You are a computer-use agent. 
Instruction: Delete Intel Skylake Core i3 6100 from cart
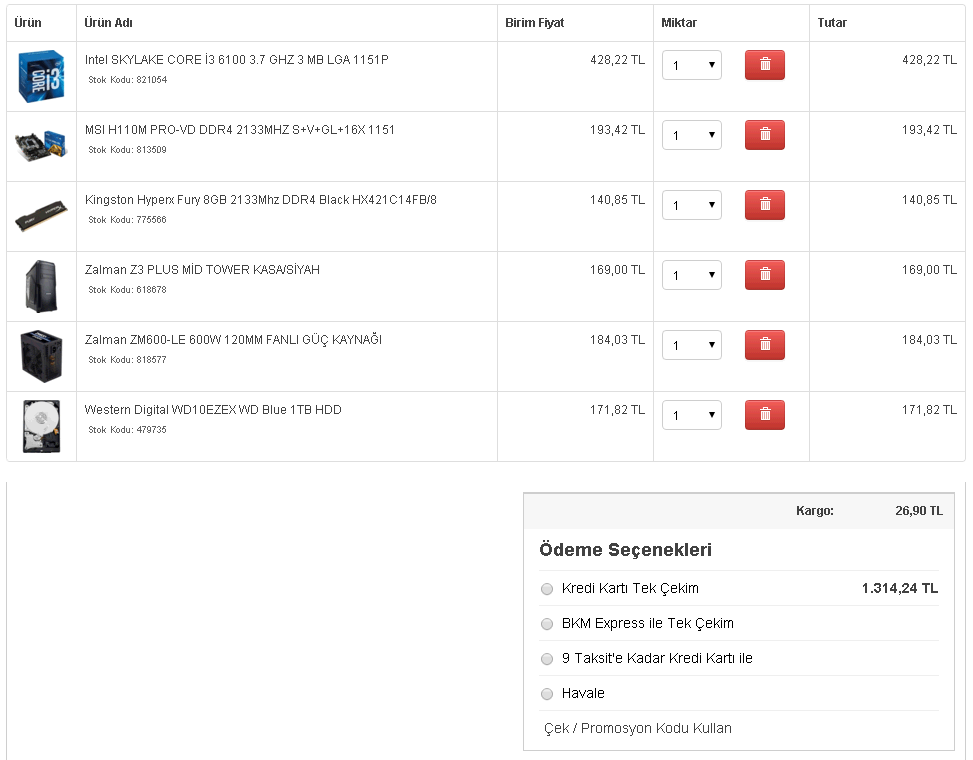[x=764, y=65]
